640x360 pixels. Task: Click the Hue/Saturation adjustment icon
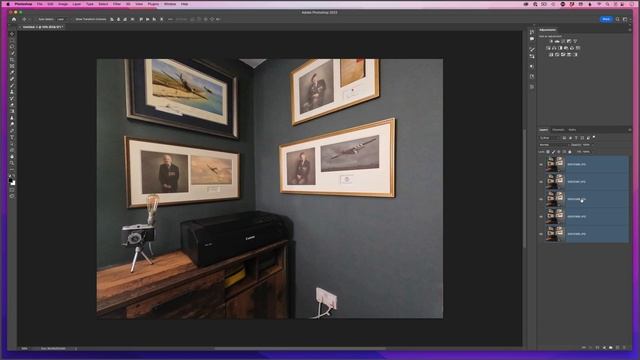[x=548, y=48]
